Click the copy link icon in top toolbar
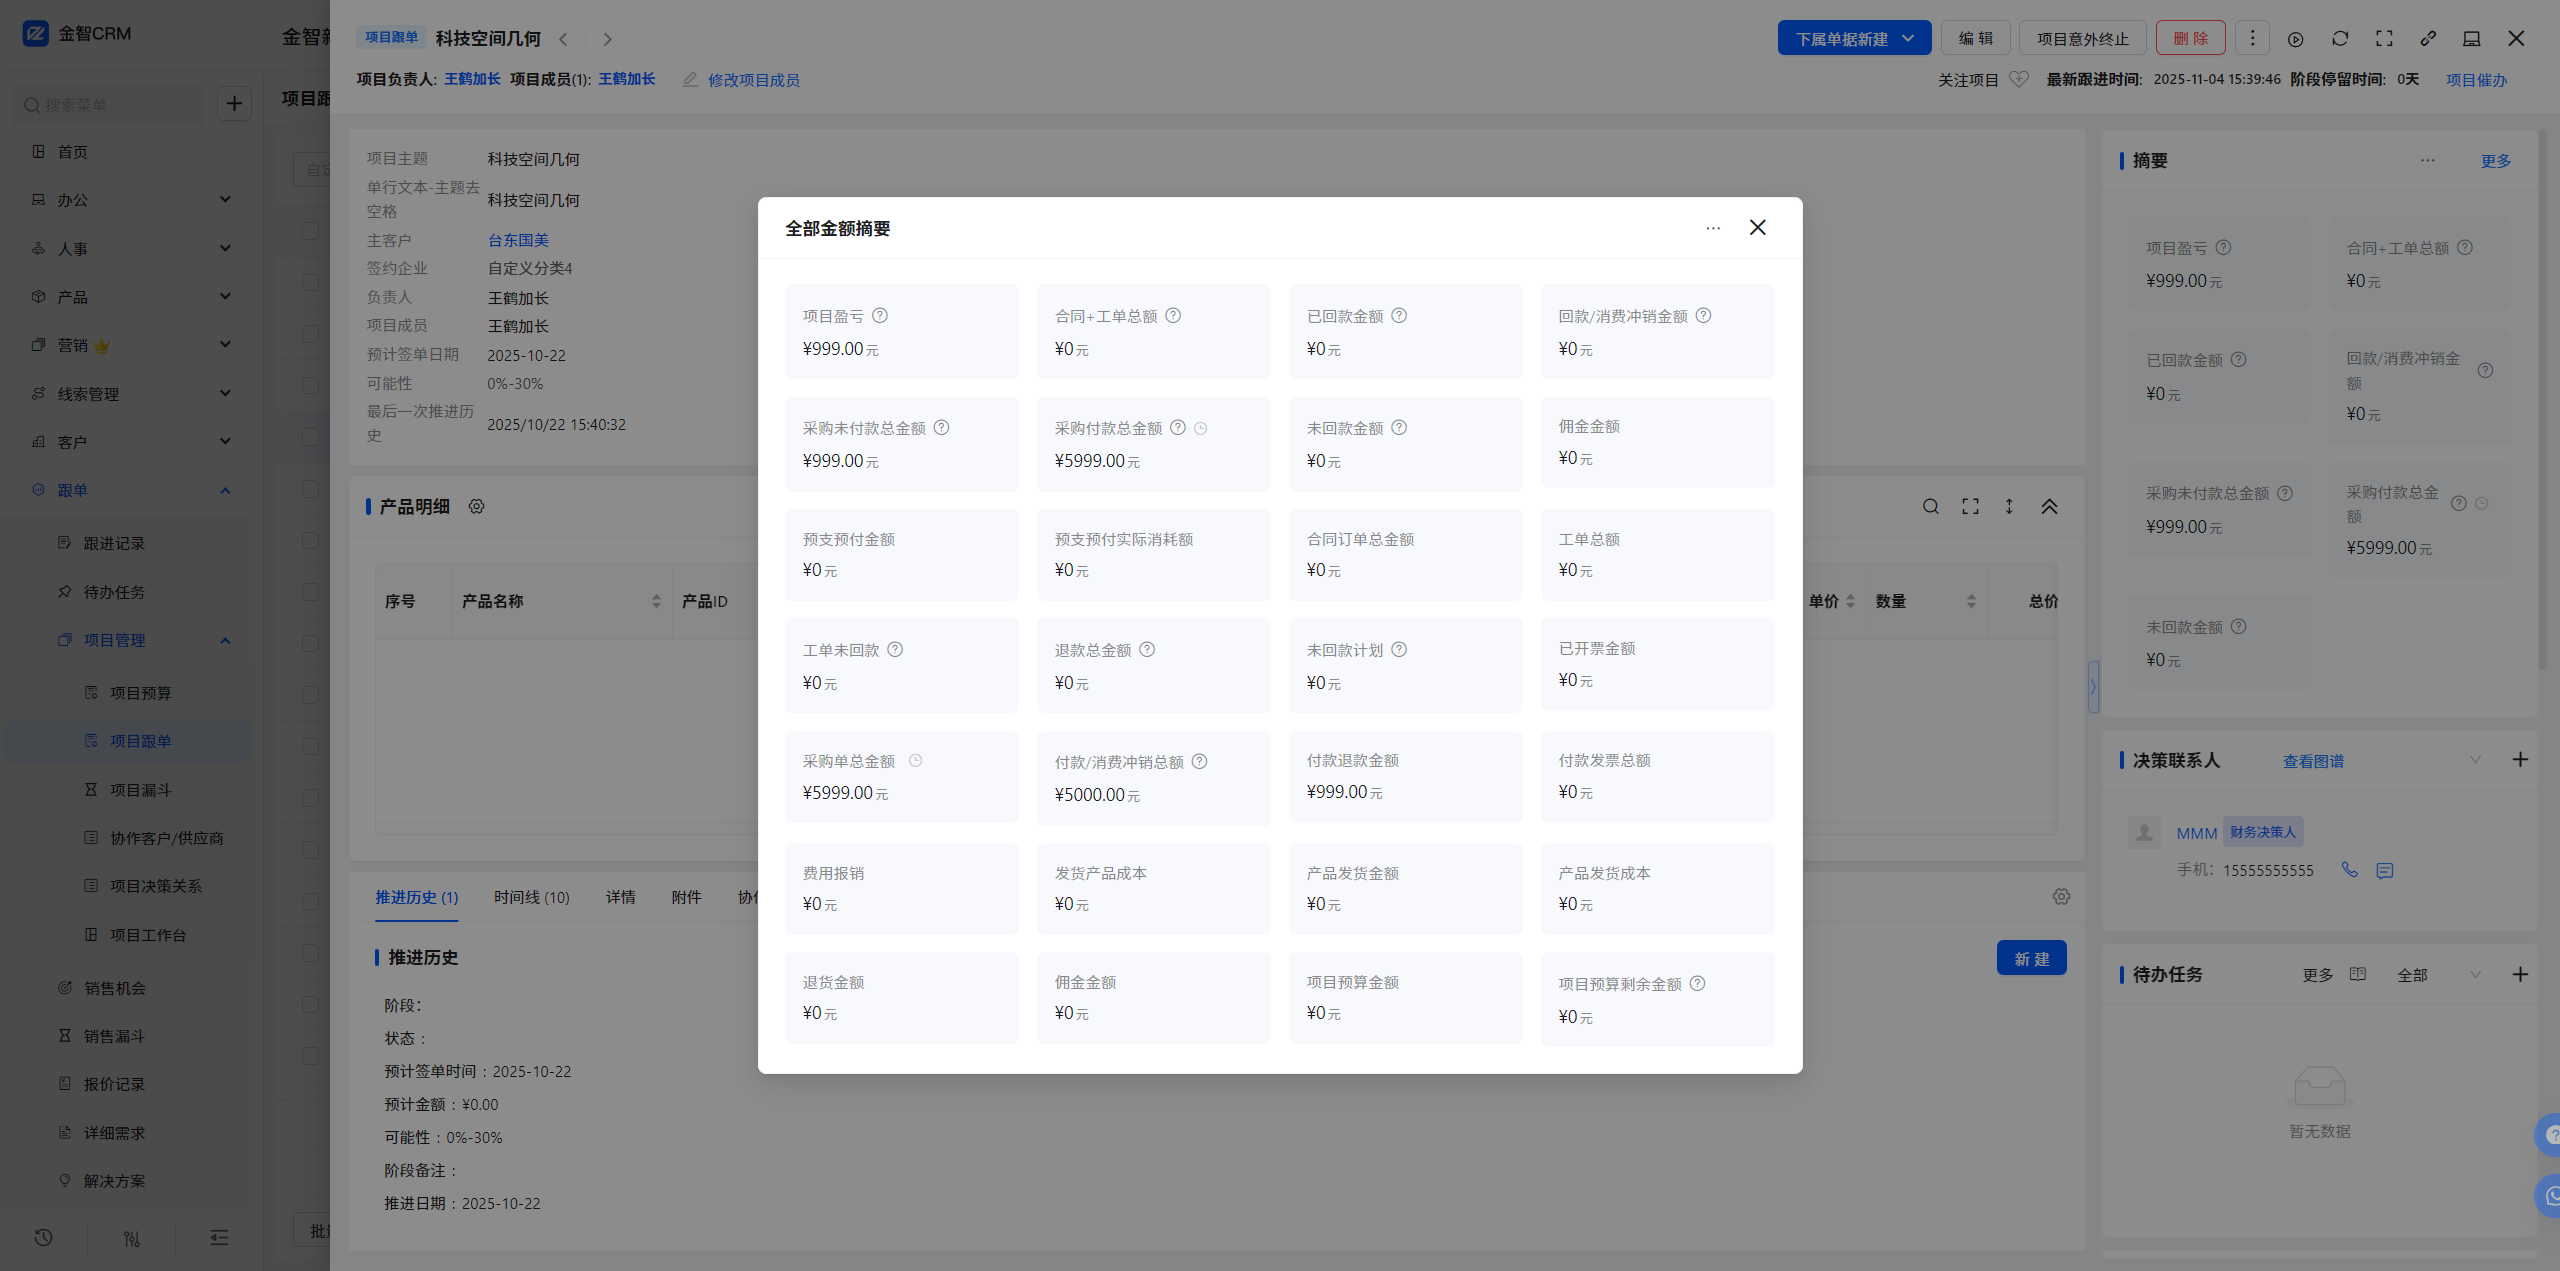 pyautogui.click(x=2428, y=39)
